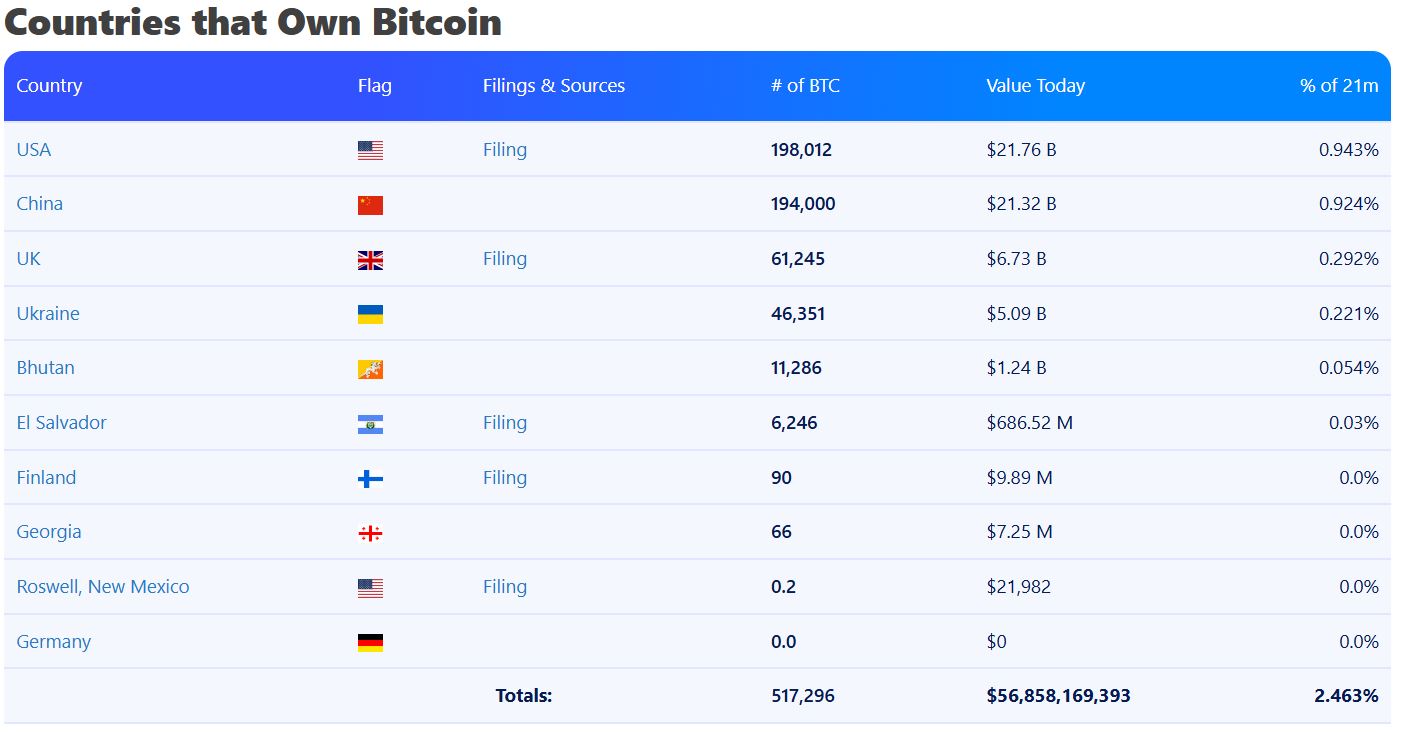1404x732 pixels.
Task: Click the USA flag icon
Action: [x=371, y=149]
